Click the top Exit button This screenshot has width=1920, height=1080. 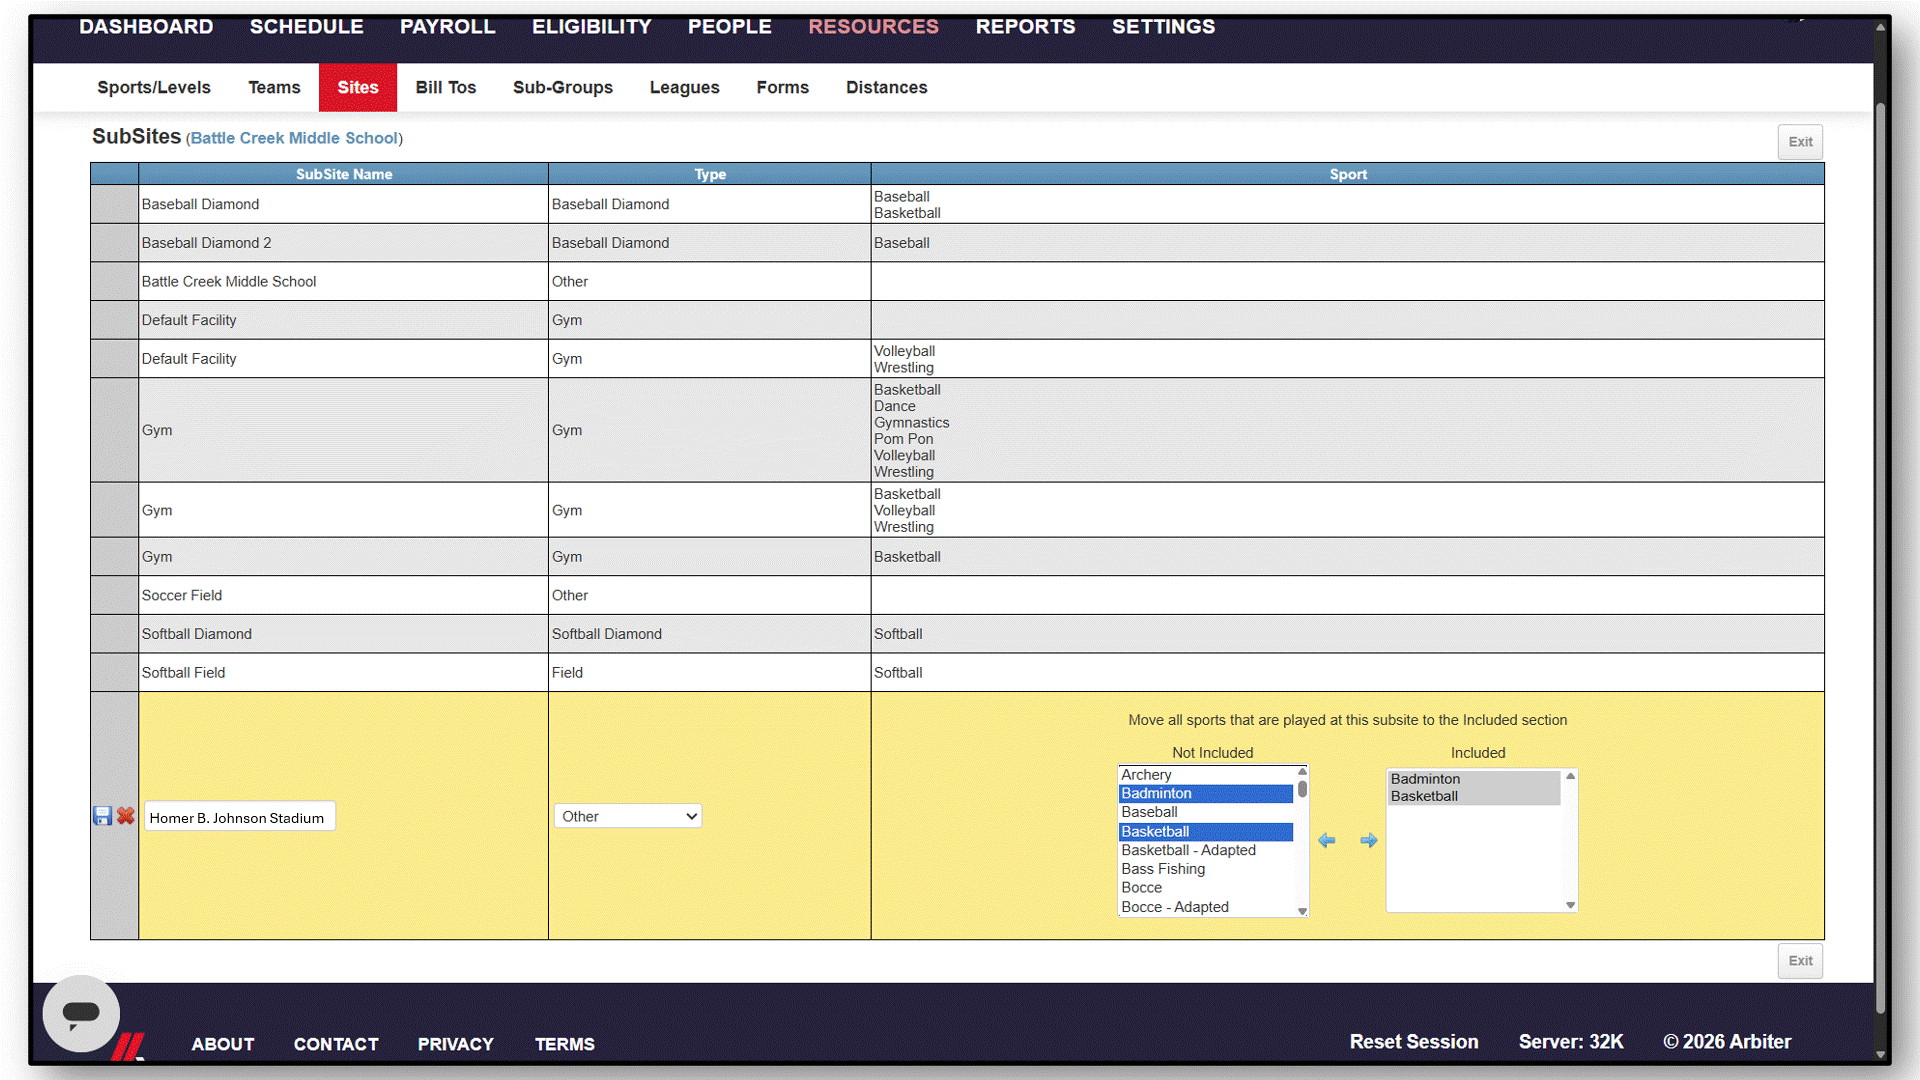[1800, 142]
